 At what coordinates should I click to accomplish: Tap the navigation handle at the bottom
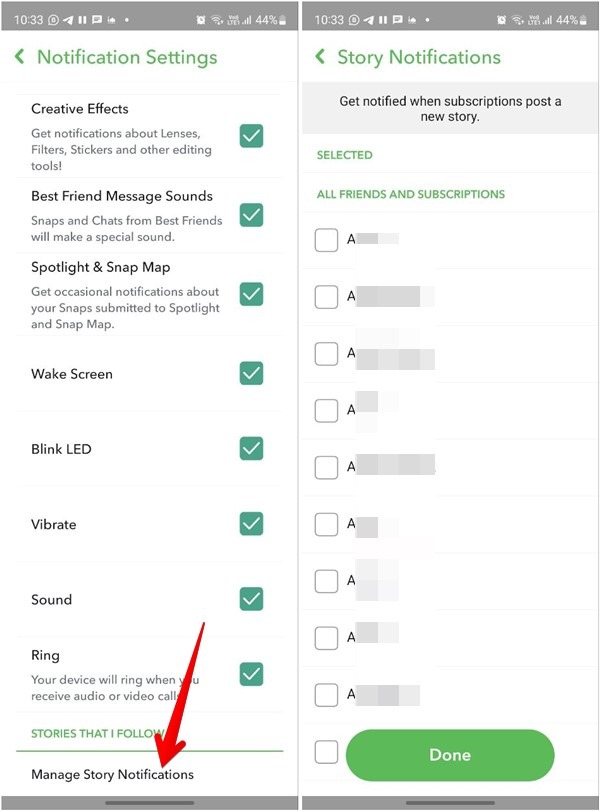click(150, 800)
